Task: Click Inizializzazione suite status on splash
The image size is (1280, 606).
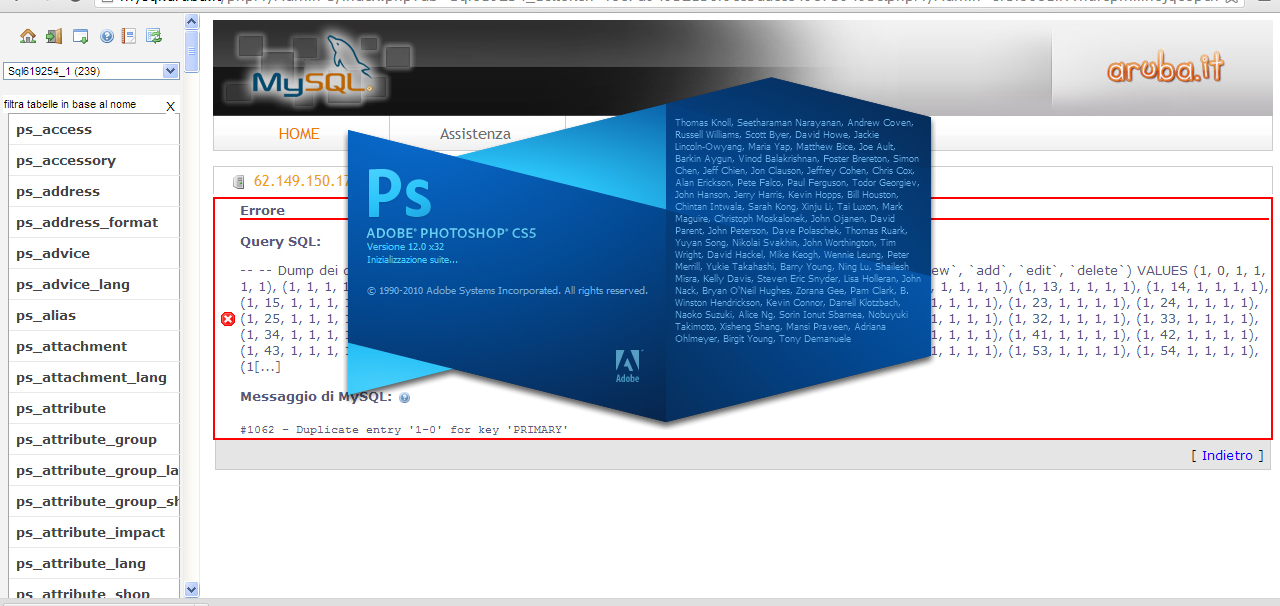Action: click(412, 259)
